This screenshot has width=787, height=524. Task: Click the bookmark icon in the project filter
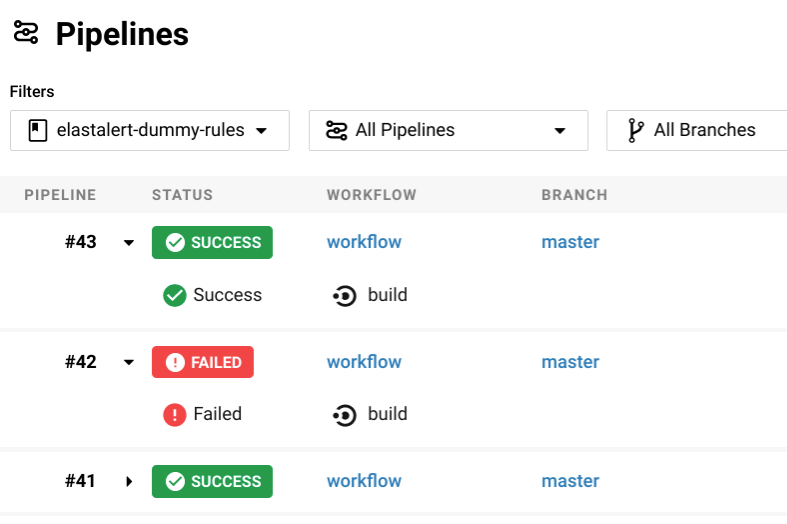click(38, 130)
